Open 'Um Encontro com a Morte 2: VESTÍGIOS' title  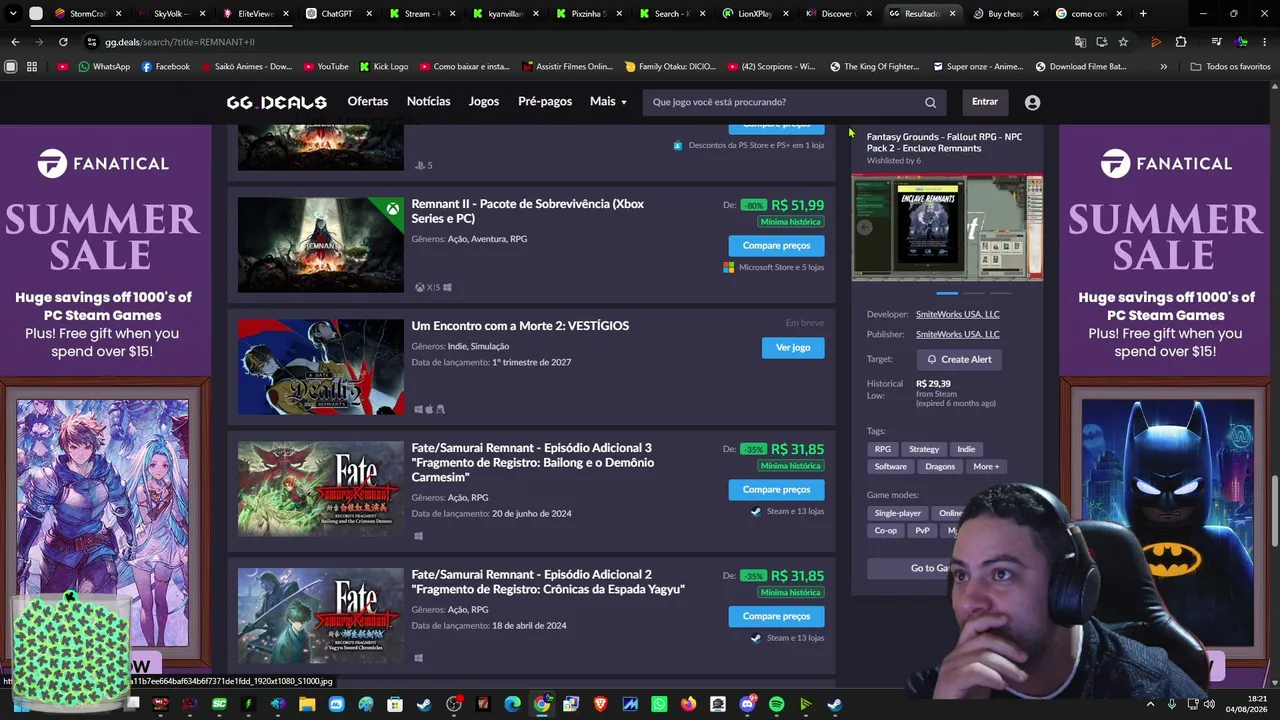[520, 326]
